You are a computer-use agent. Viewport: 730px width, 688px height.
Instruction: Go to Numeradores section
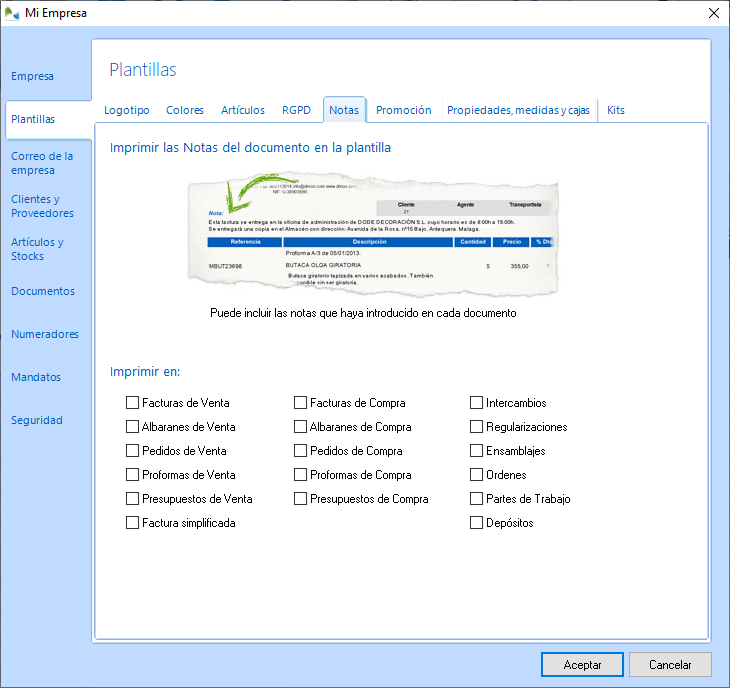point(45,334)
